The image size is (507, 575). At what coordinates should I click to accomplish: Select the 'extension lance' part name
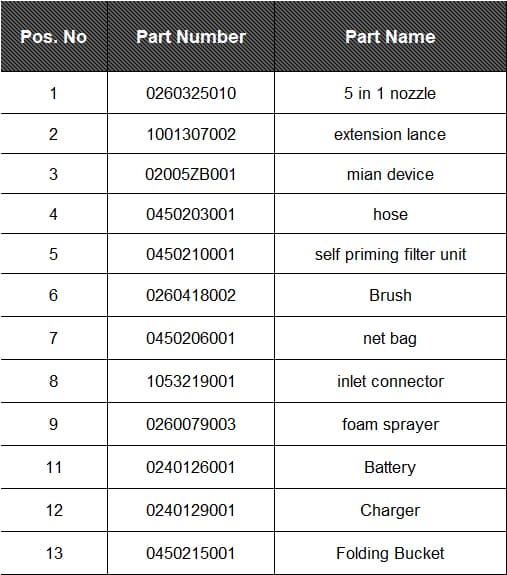point(390,134)
